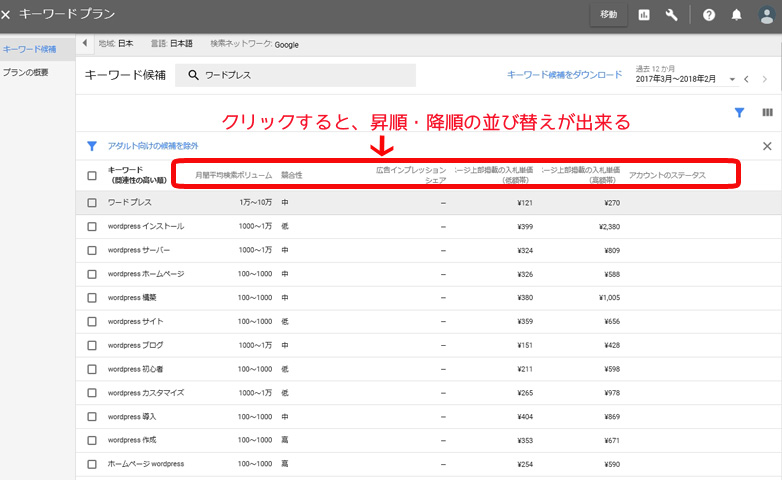This screenshot has height=480, width=782.
Task: Click the ¥1,005 bid value
Action: (609, 298)
